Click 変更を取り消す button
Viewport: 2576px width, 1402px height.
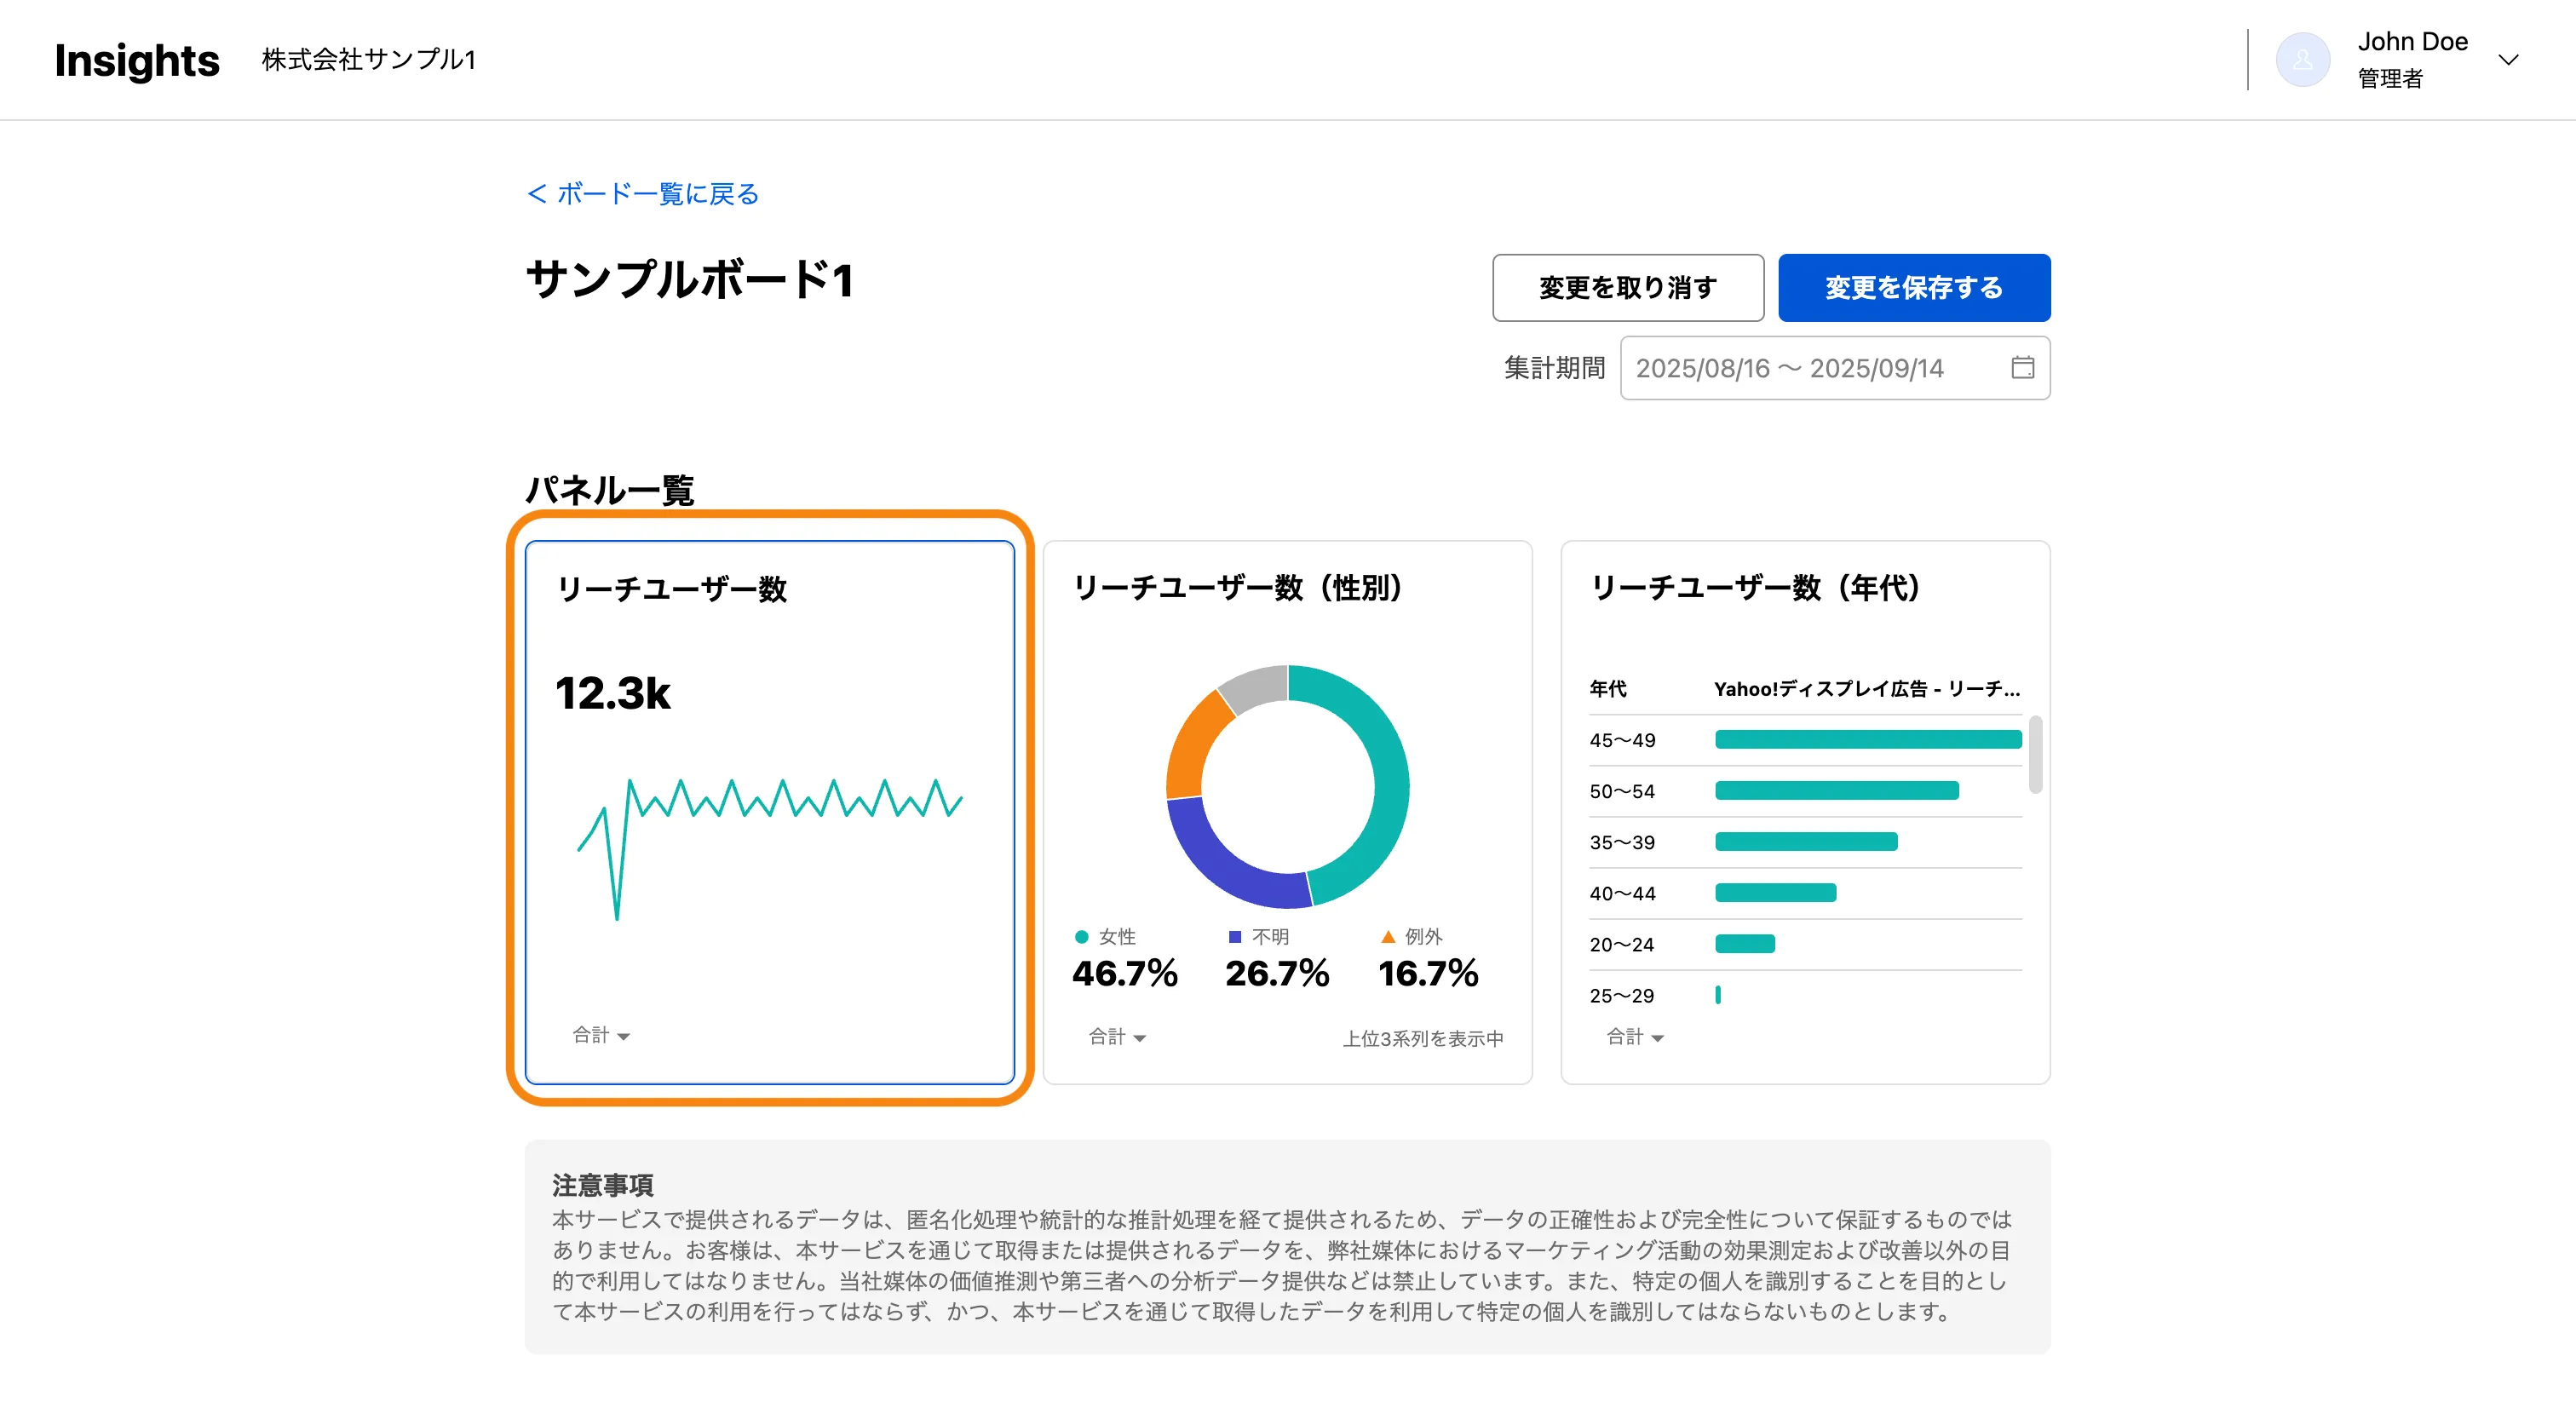click(x=1627, y=288)
